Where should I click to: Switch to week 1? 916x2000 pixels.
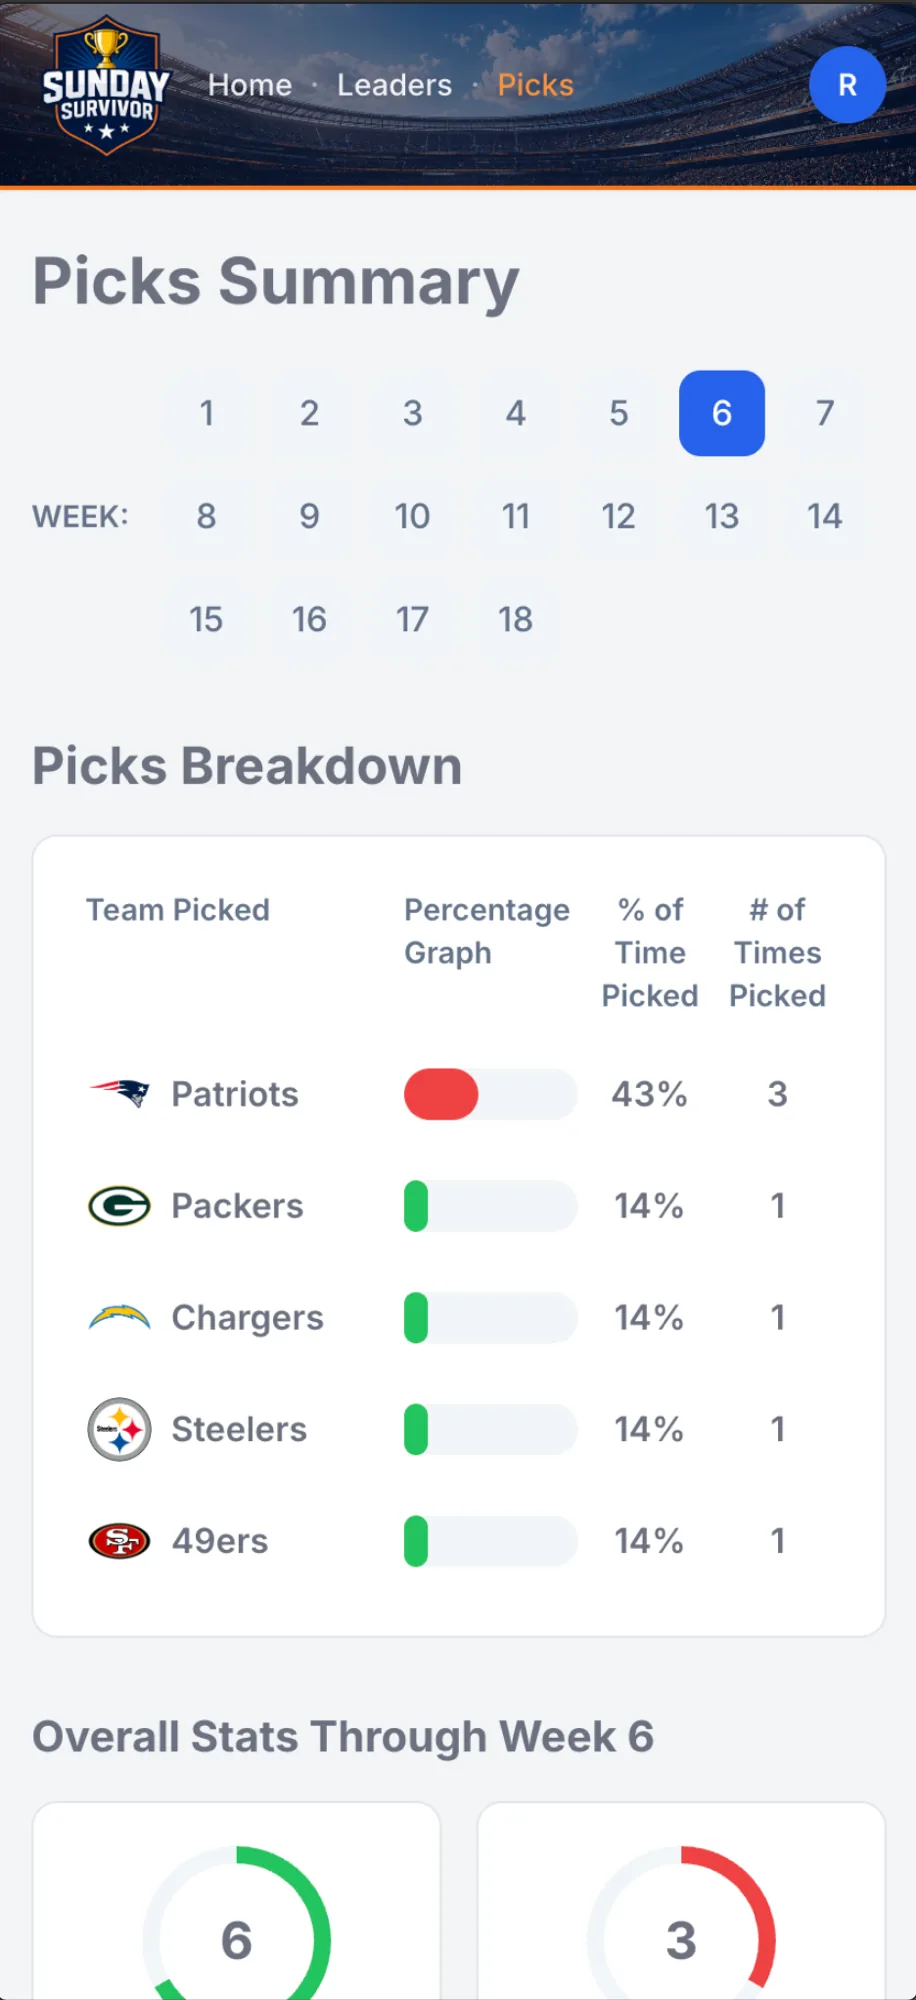coord(206,413)
